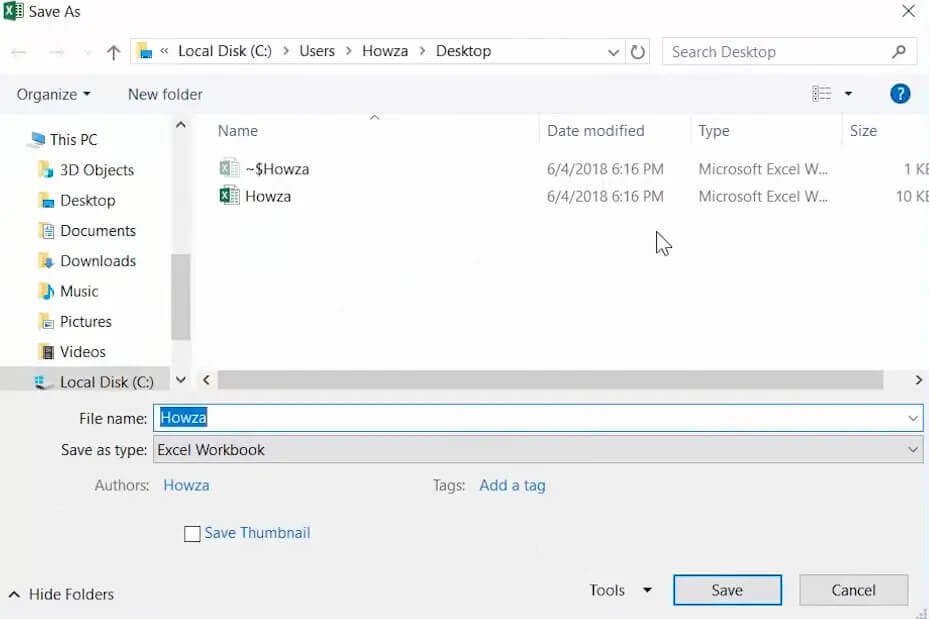Open the Tools dropdown menu

[x=620, y=590]
